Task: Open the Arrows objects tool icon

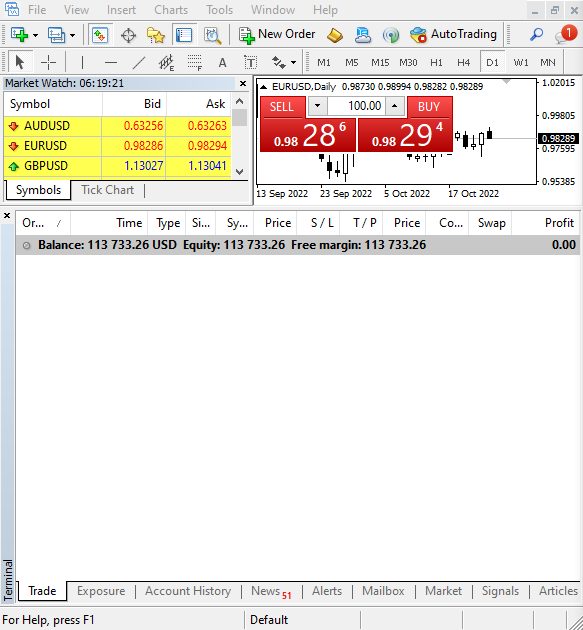Action: coord(278,62)
